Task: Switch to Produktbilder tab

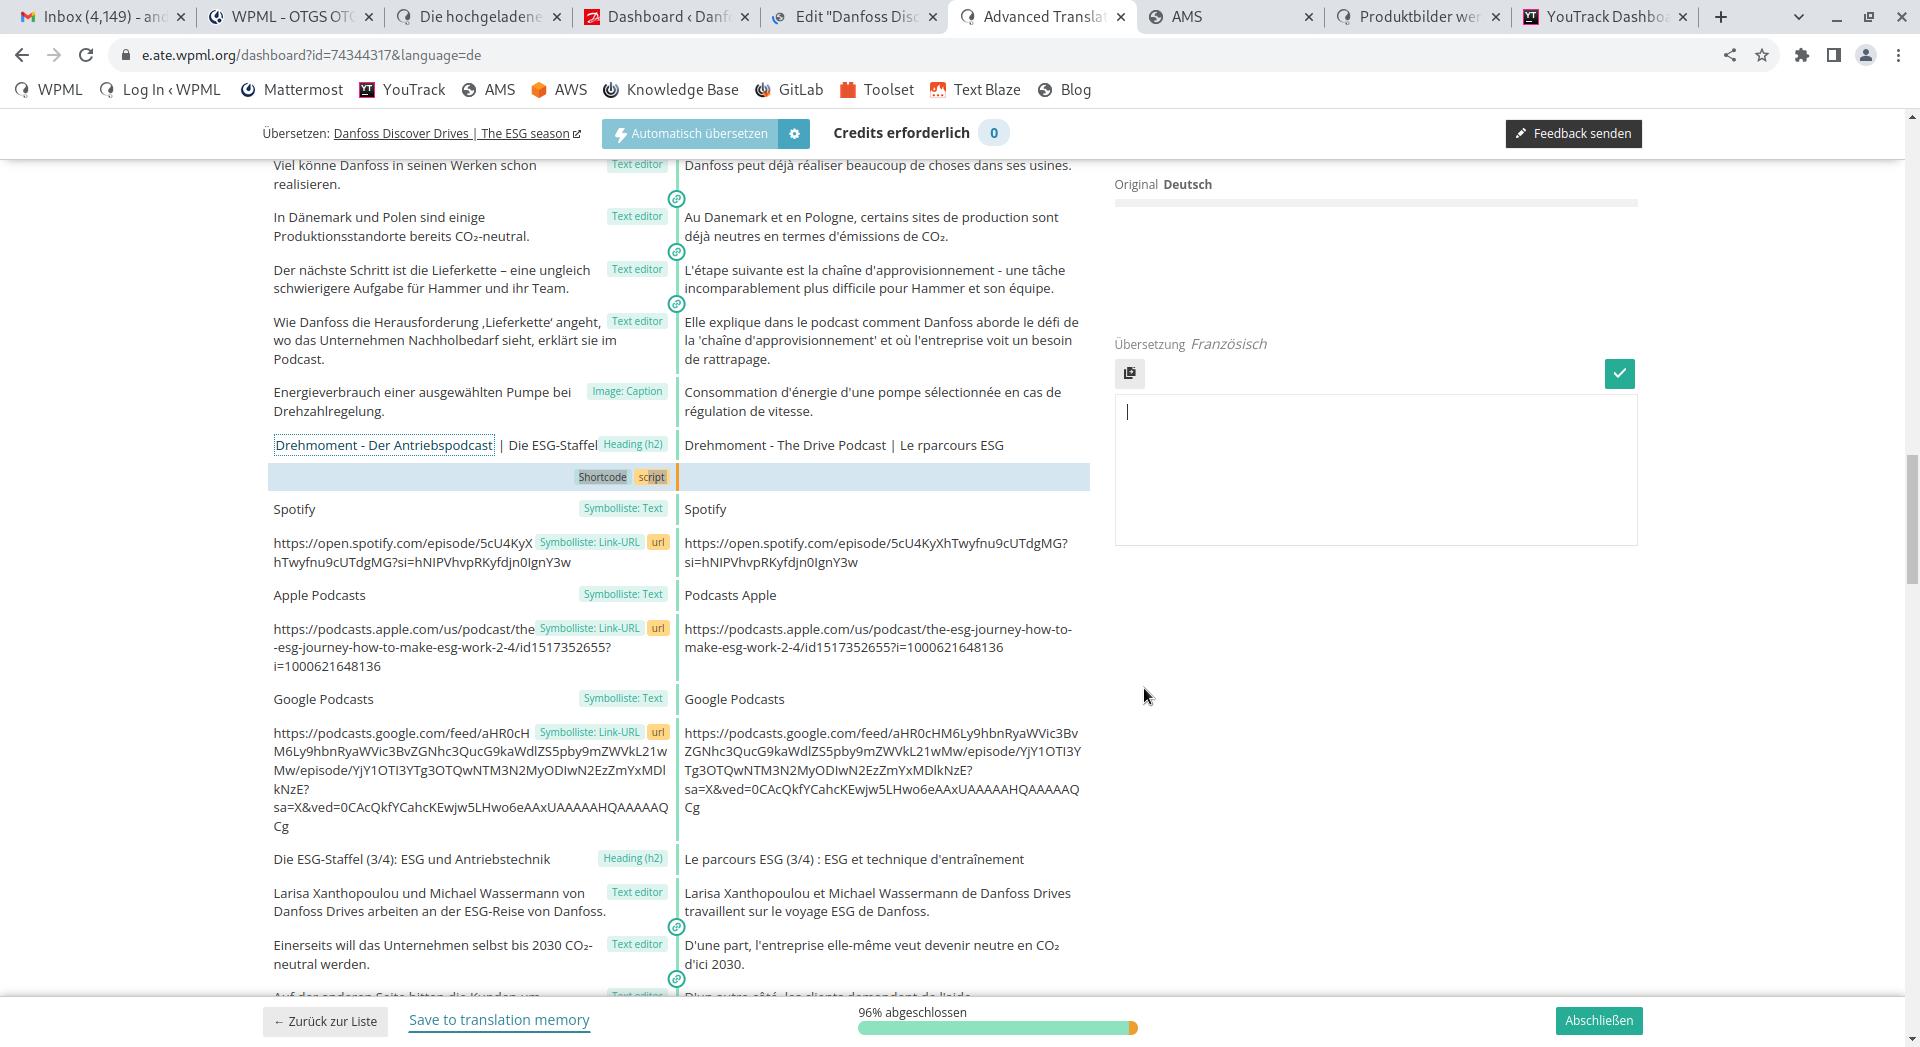Action: pos(1418,17)
